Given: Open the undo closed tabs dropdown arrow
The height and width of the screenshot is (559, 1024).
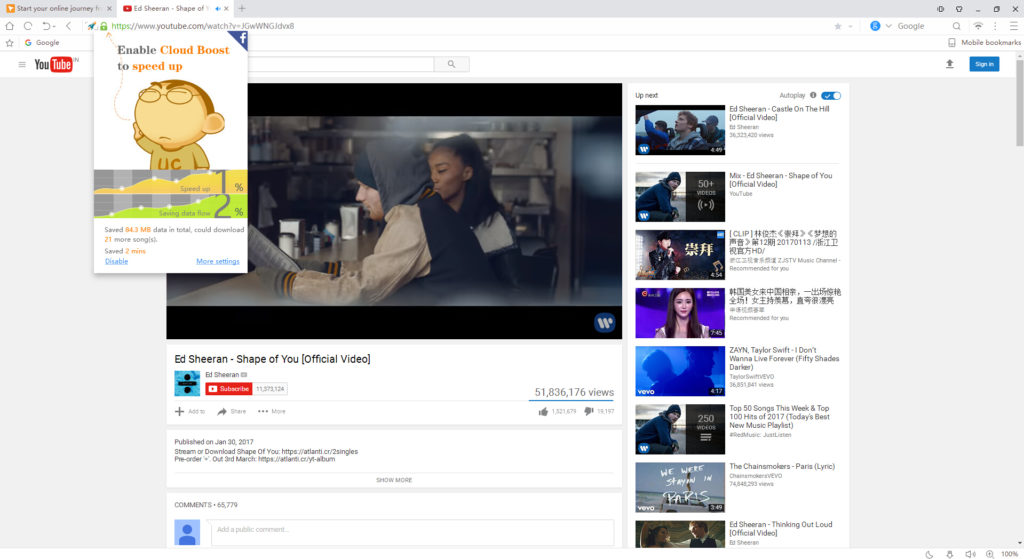Looking at the screenshot, I should (x=54, y=27).
